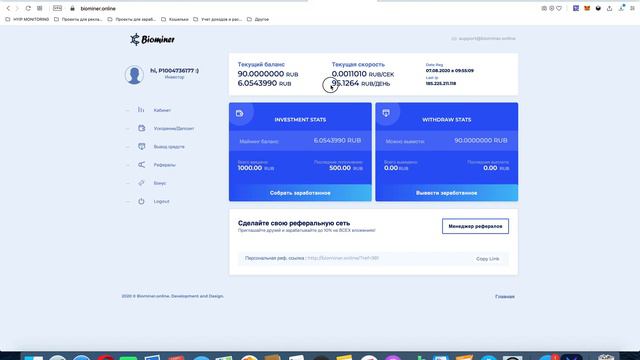The width and height of the screenshot is (640, 360).
Task: Reload the page with refresh icon
Action: tap(28, 8)
